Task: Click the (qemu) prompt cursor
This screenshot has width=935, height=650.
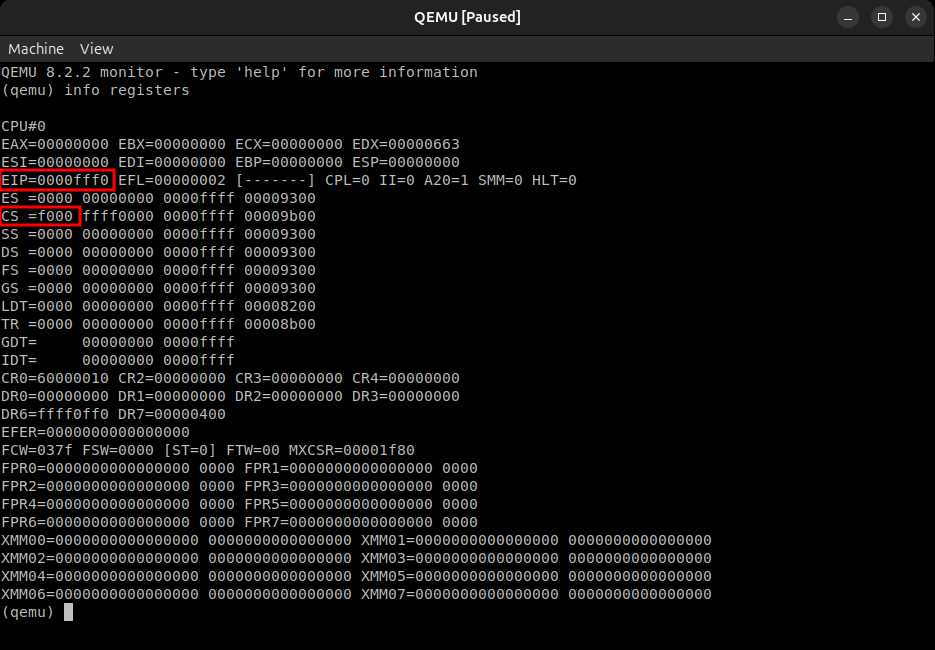Action: pos(67,612)
